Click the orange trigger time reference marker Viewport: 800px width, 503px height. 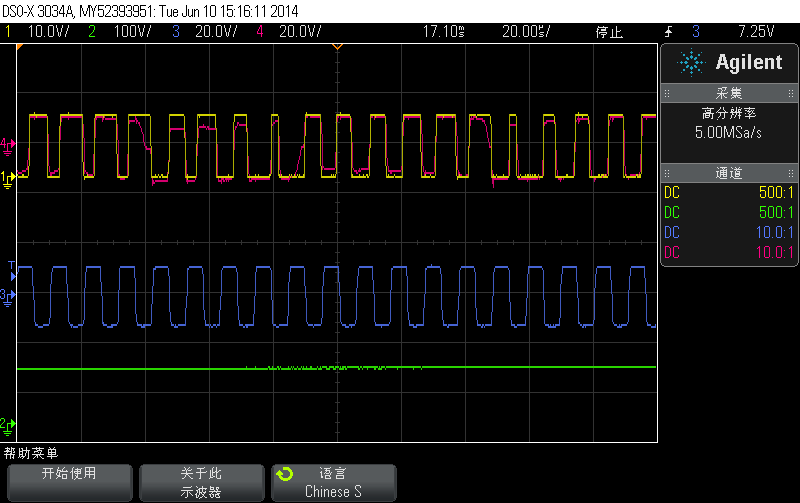pos(337,46)
